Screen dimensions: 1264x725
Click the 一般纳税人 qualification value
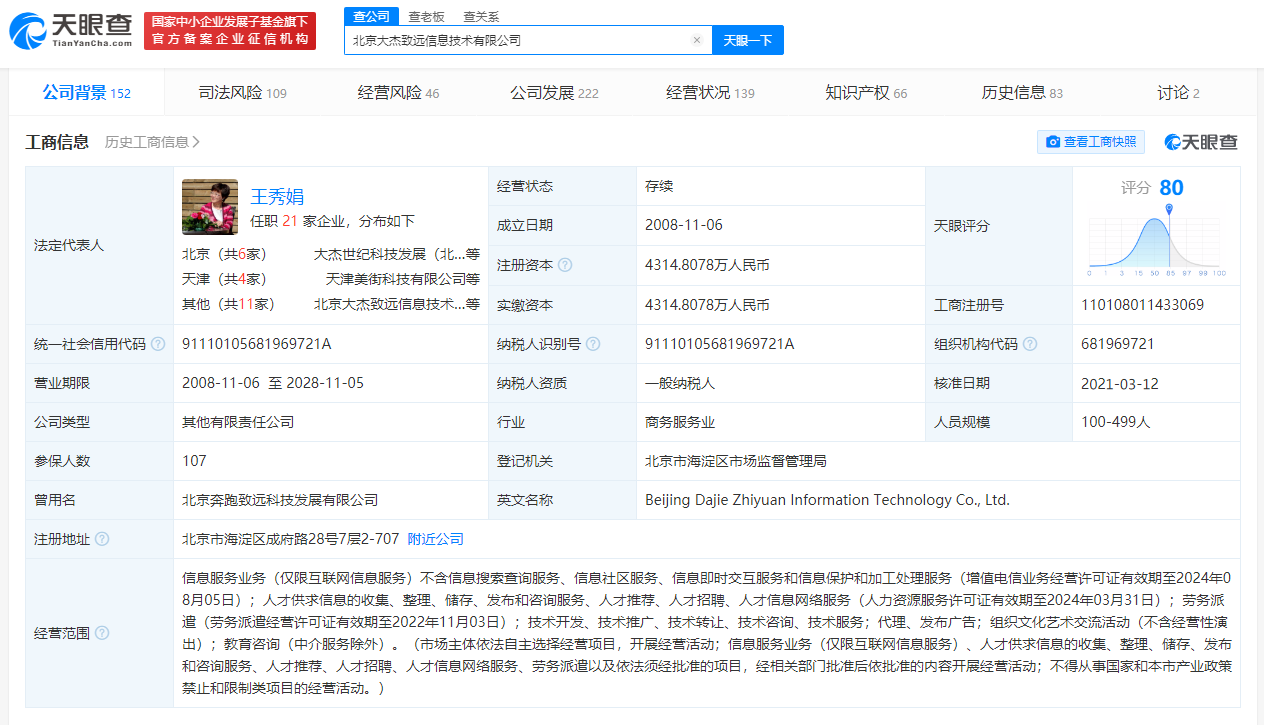[680, 383]
